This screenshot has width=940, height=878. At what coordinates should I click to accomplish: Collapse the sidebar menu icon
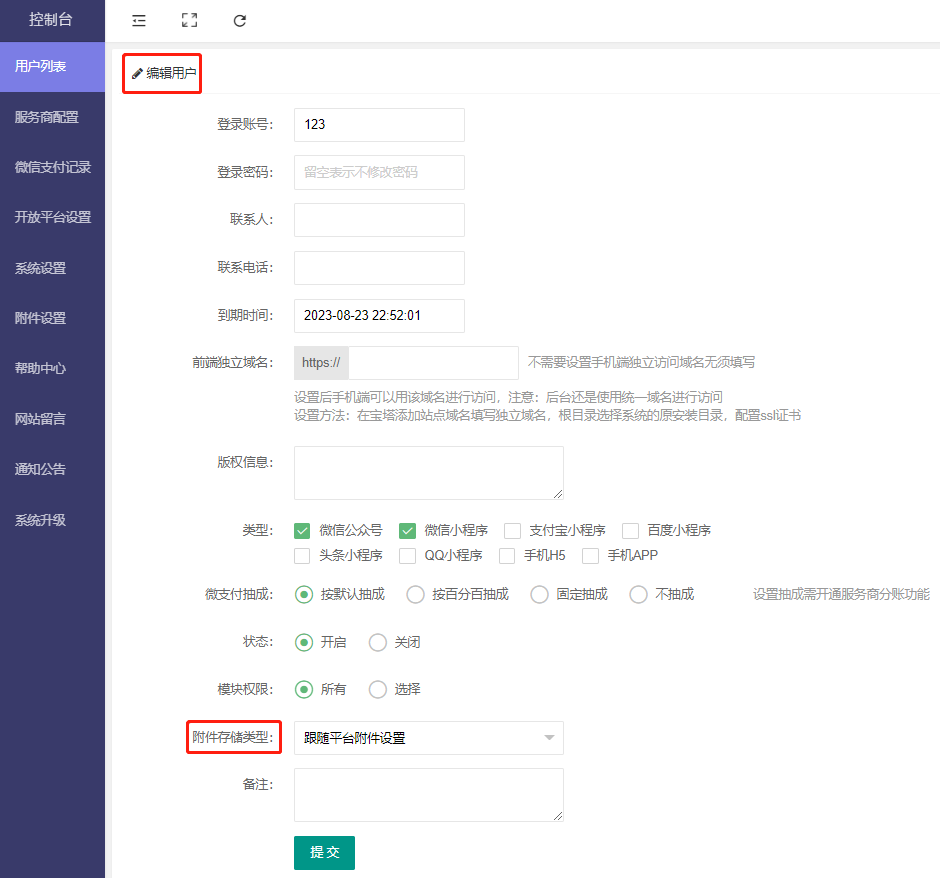[x=139, y=20]
